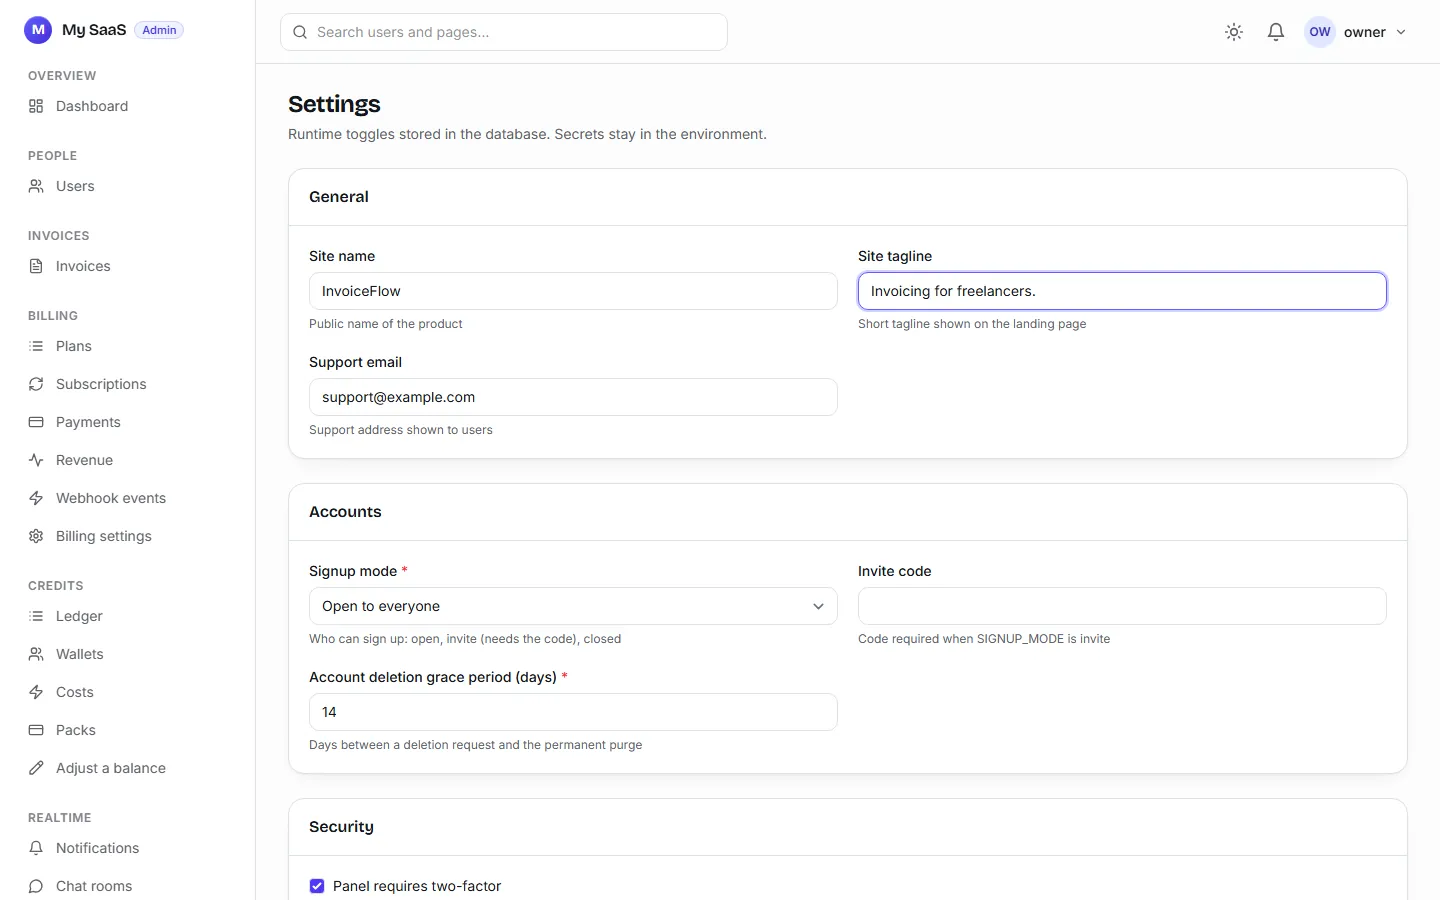Click the Revenue activity icon

36,460
